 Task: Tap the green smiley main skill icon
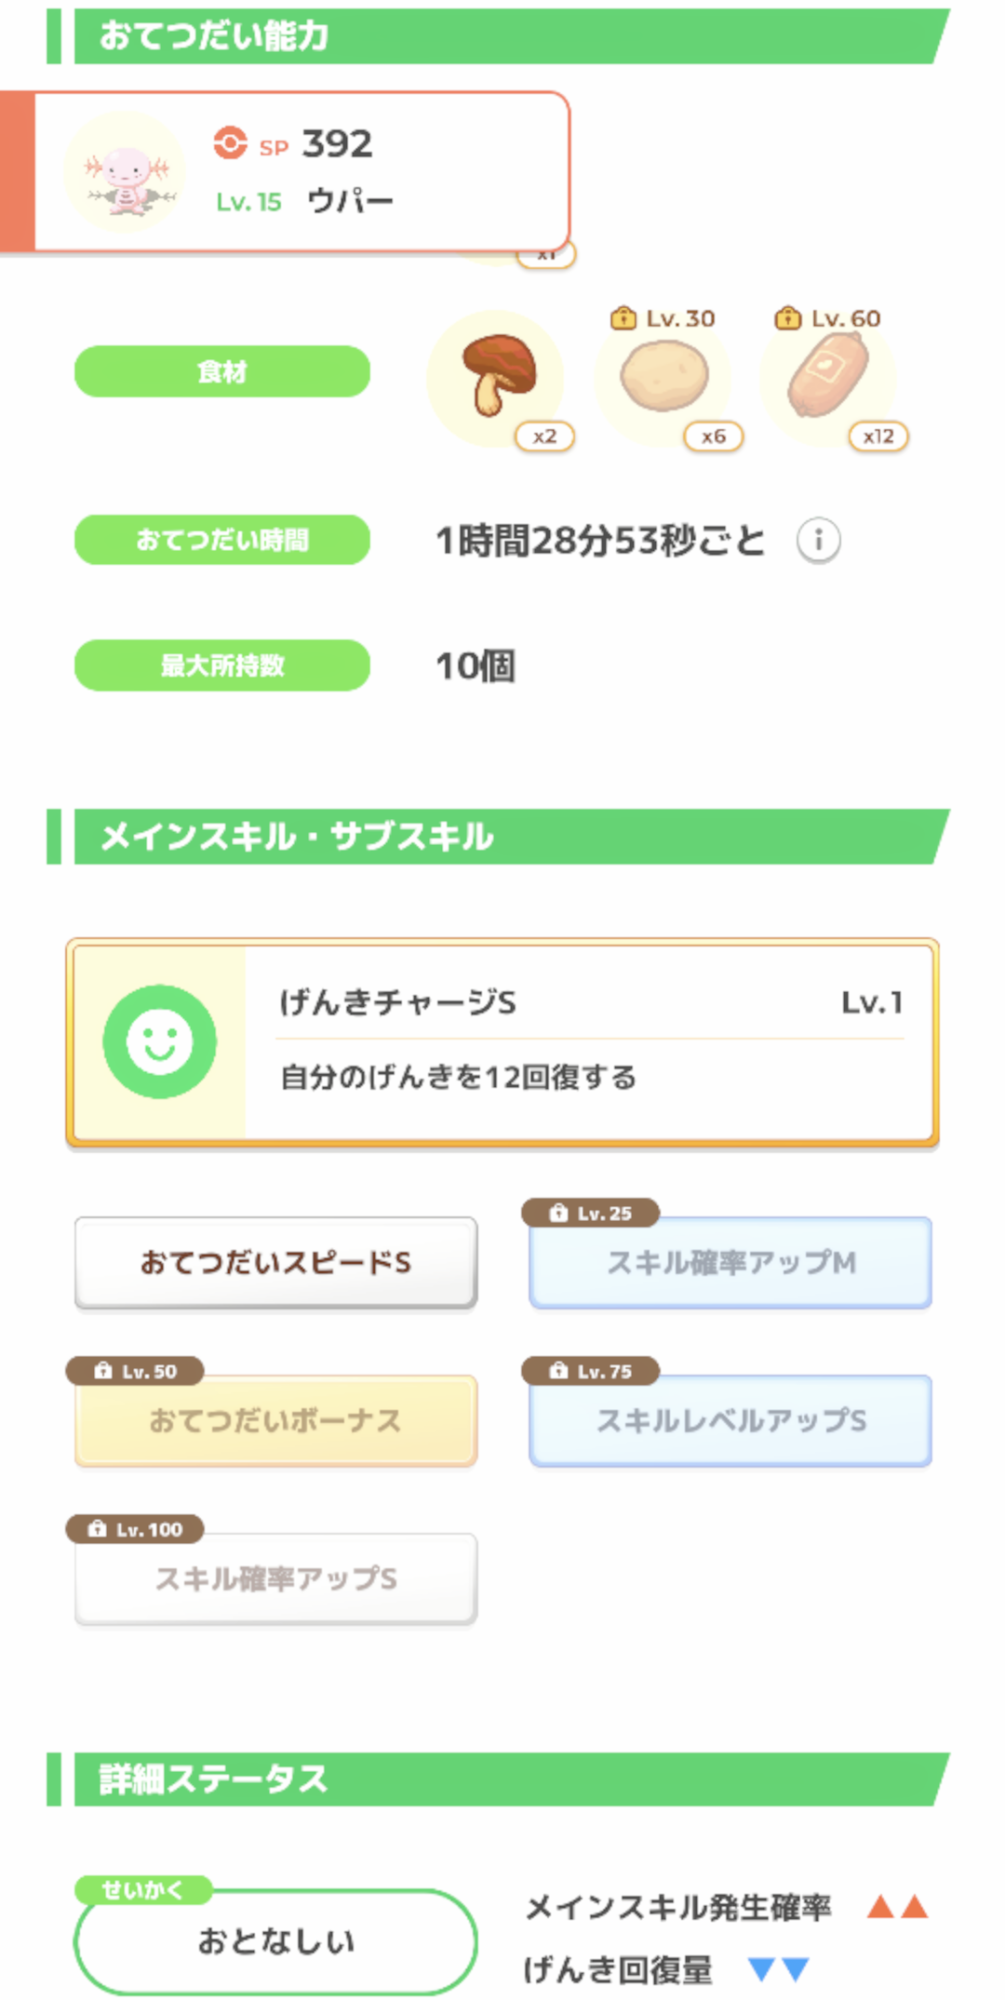tap(160, 1041)
